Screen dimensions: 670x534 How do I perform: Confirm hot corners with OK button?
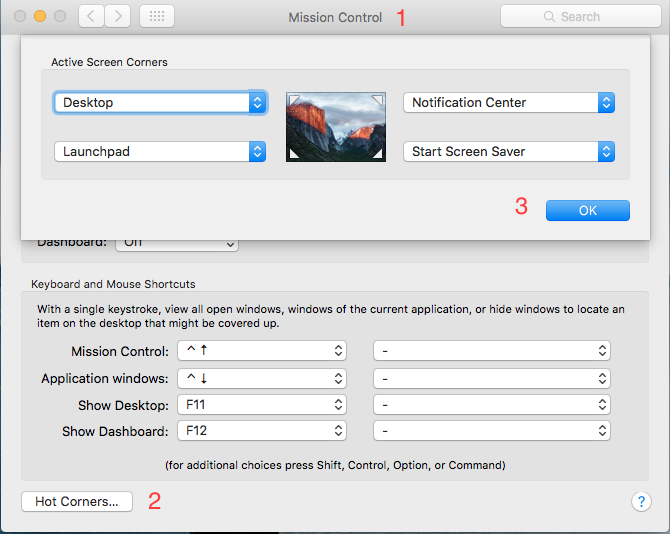[588, 211]
